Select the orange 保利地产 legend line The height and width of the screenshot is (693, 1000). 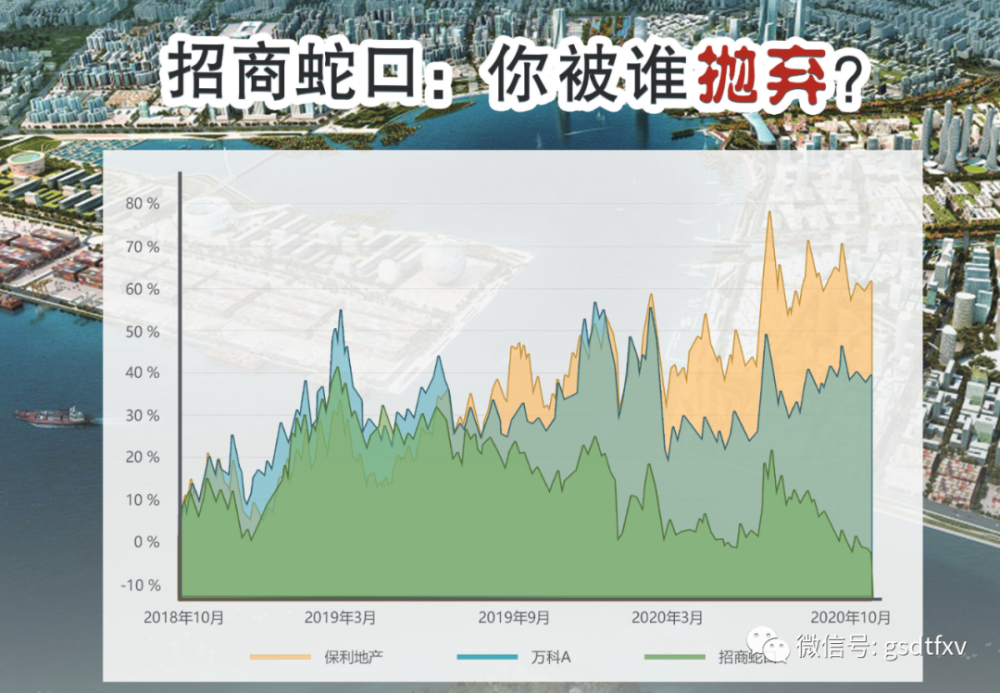tap(281, 657)
